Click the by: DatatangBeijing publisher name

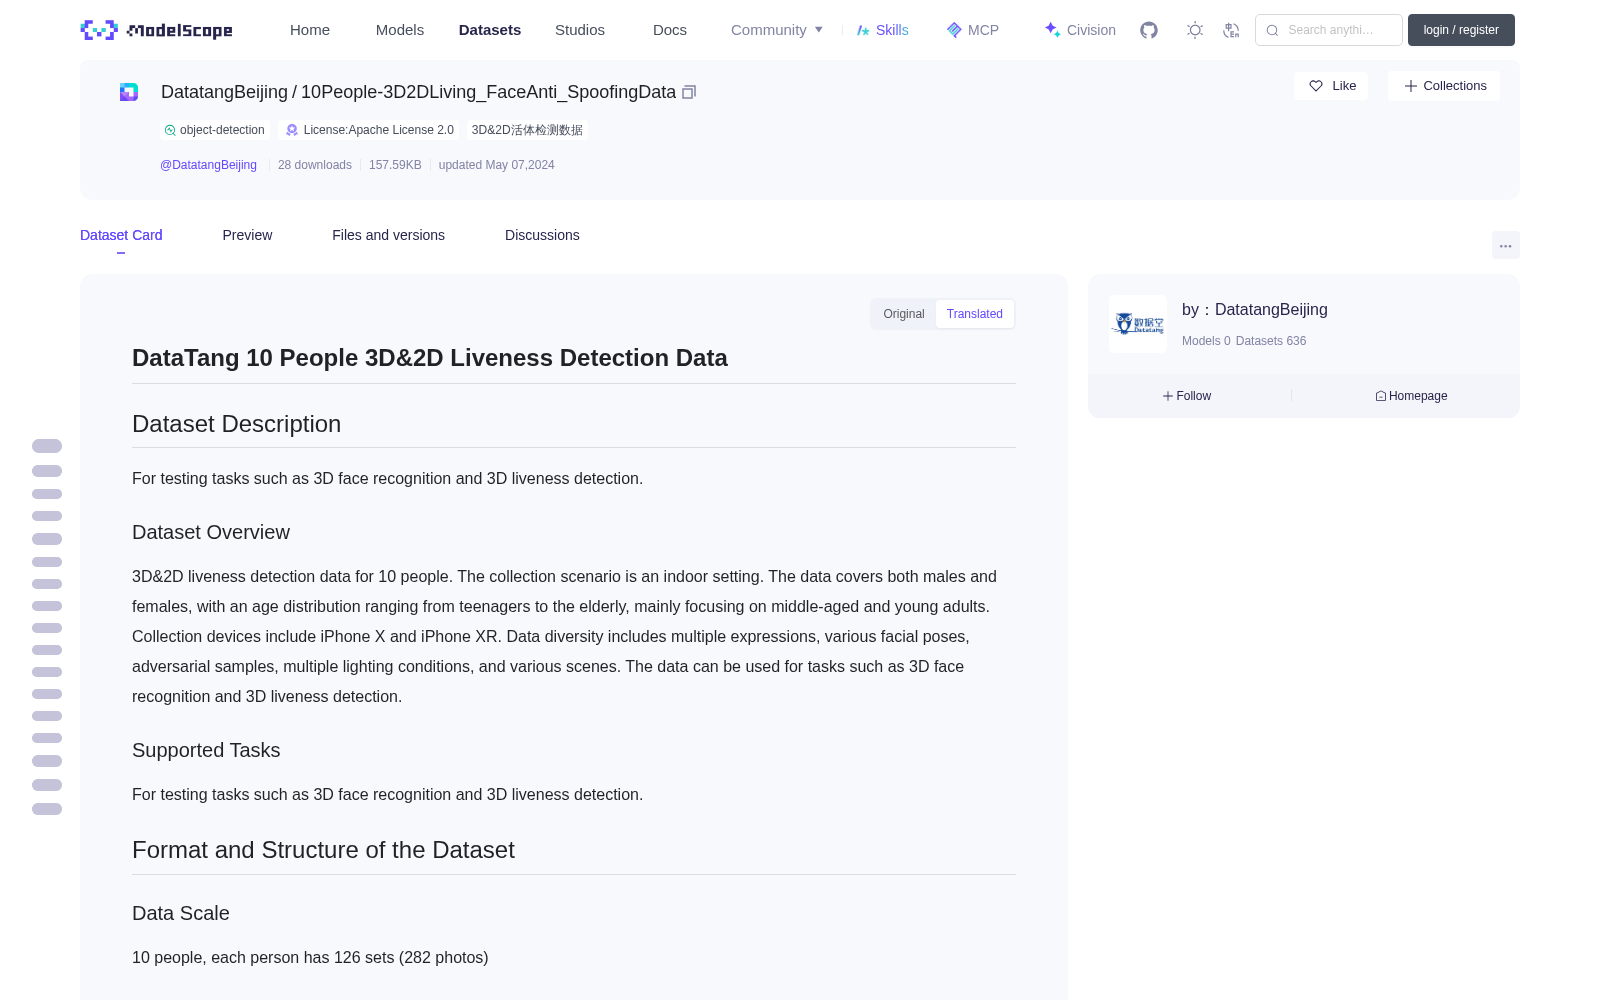click(x=1255, y=310)
